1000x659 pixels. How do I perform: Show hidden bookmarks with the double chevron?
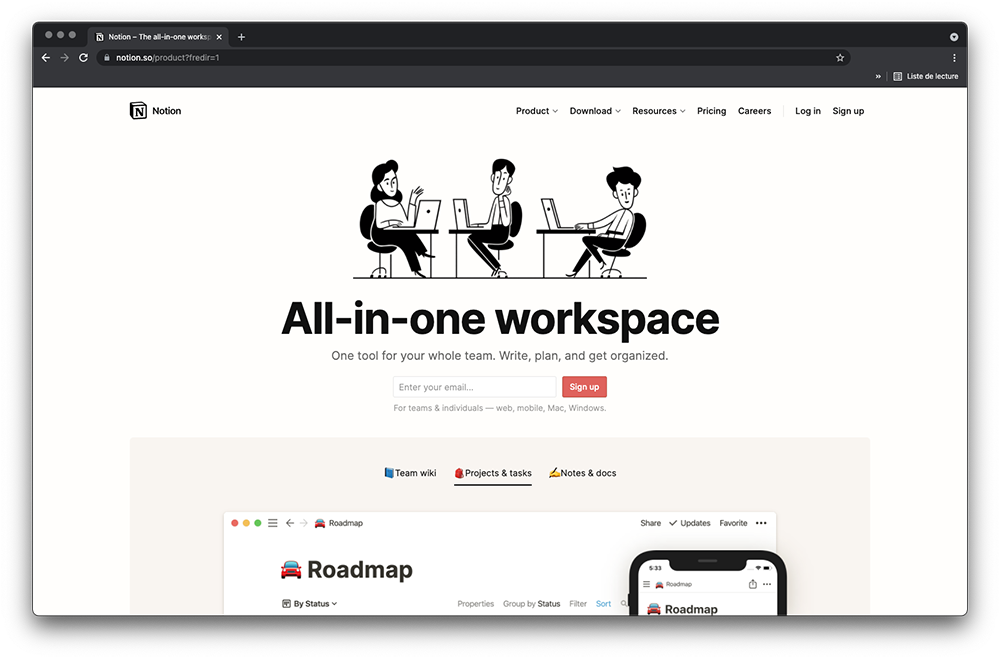point(878,76)
